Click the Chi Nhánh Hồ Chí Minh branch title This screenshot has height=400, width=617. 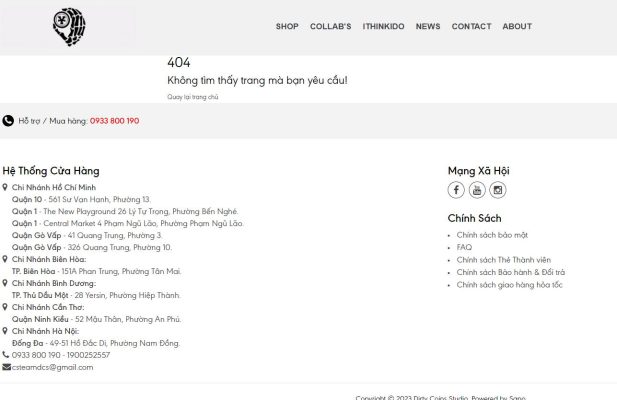54,188
